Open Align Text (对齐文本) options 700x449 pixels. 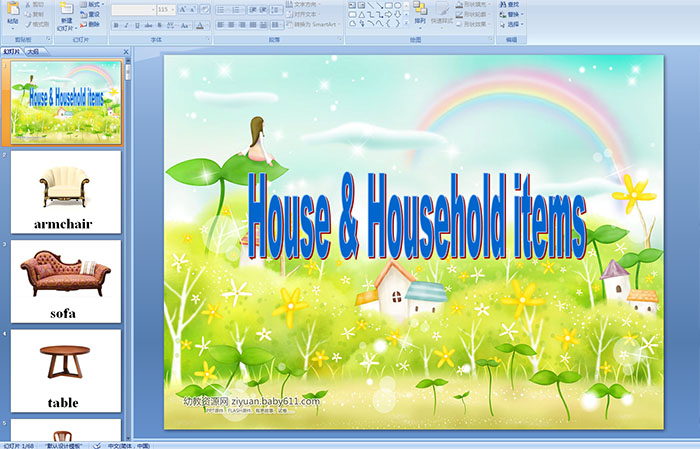click(303, 14)
